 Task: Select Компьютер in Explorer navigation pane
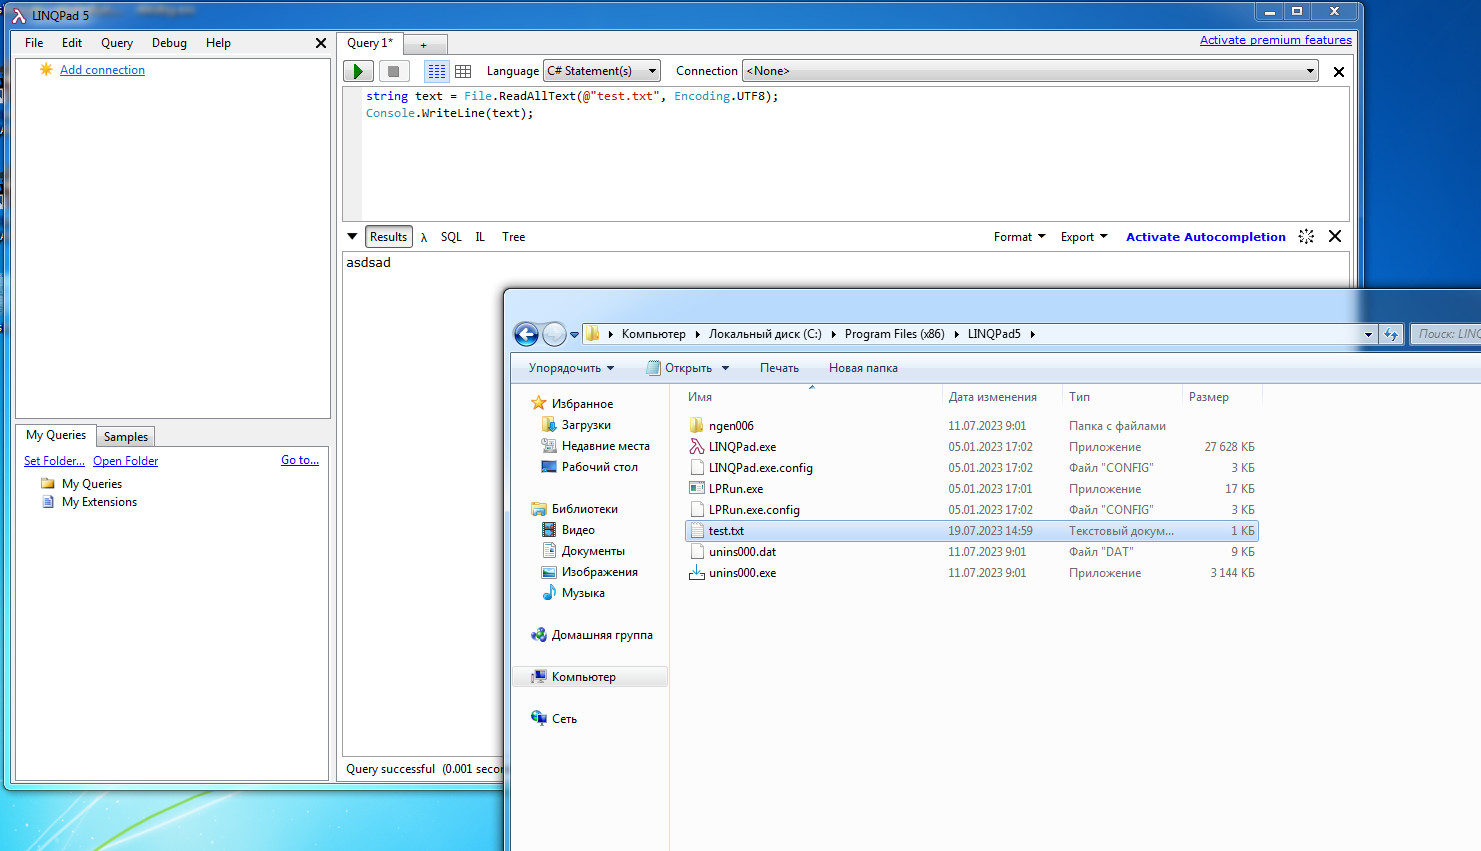pos(590,677)
